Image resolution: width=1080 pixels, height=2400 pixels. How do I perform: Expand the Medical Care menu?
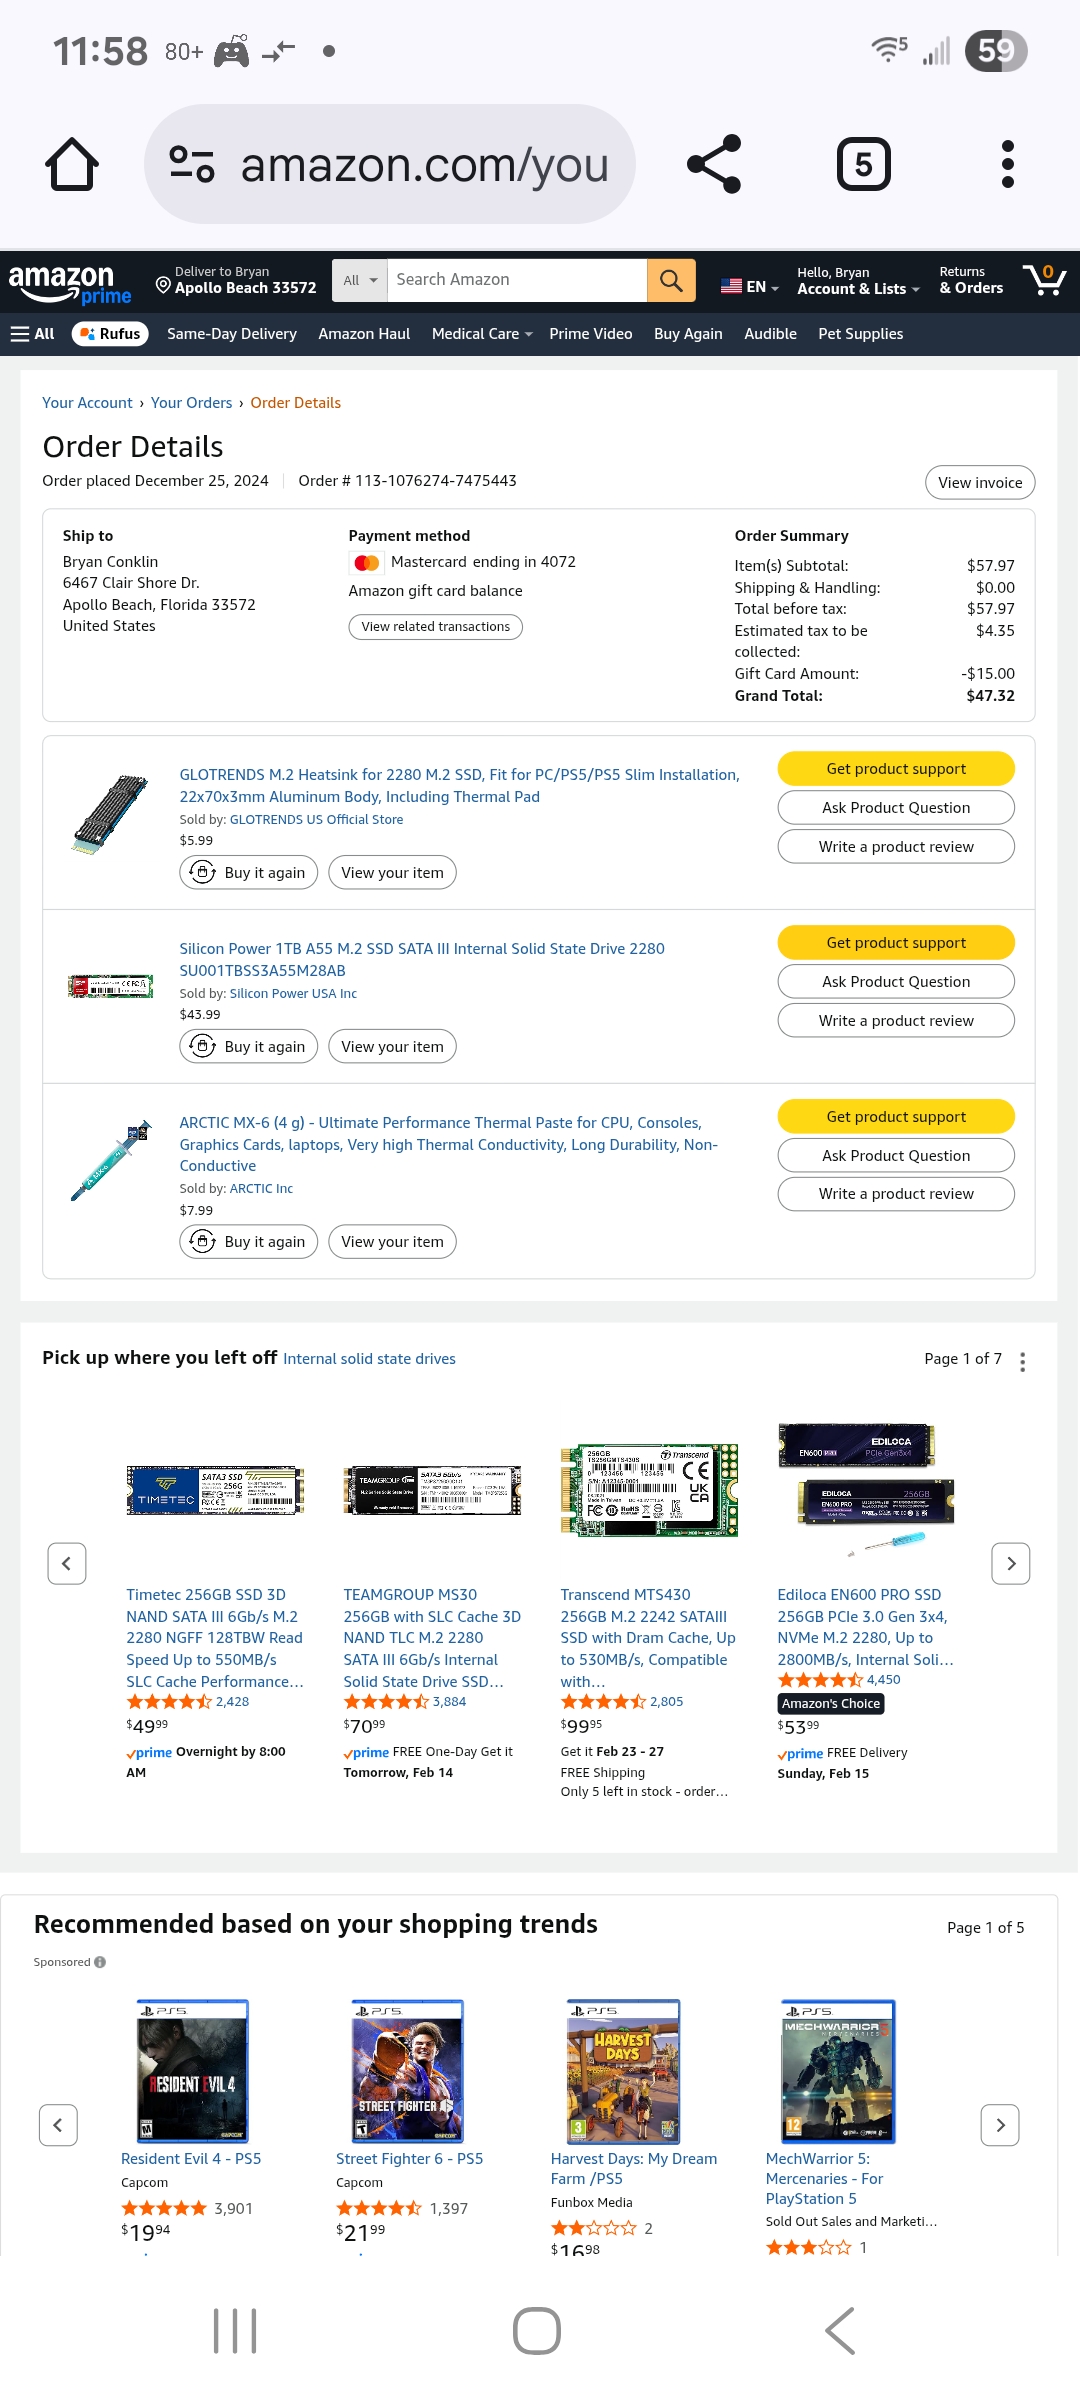pyautogui.click(x=481, y=334)
